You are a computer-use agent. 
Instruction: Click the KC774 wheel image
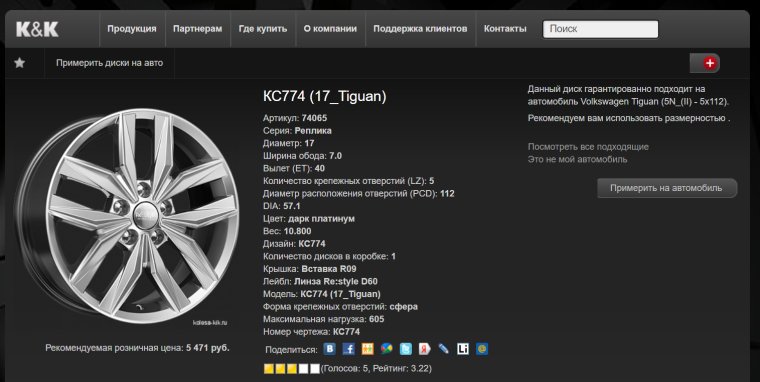click(128, 216)
